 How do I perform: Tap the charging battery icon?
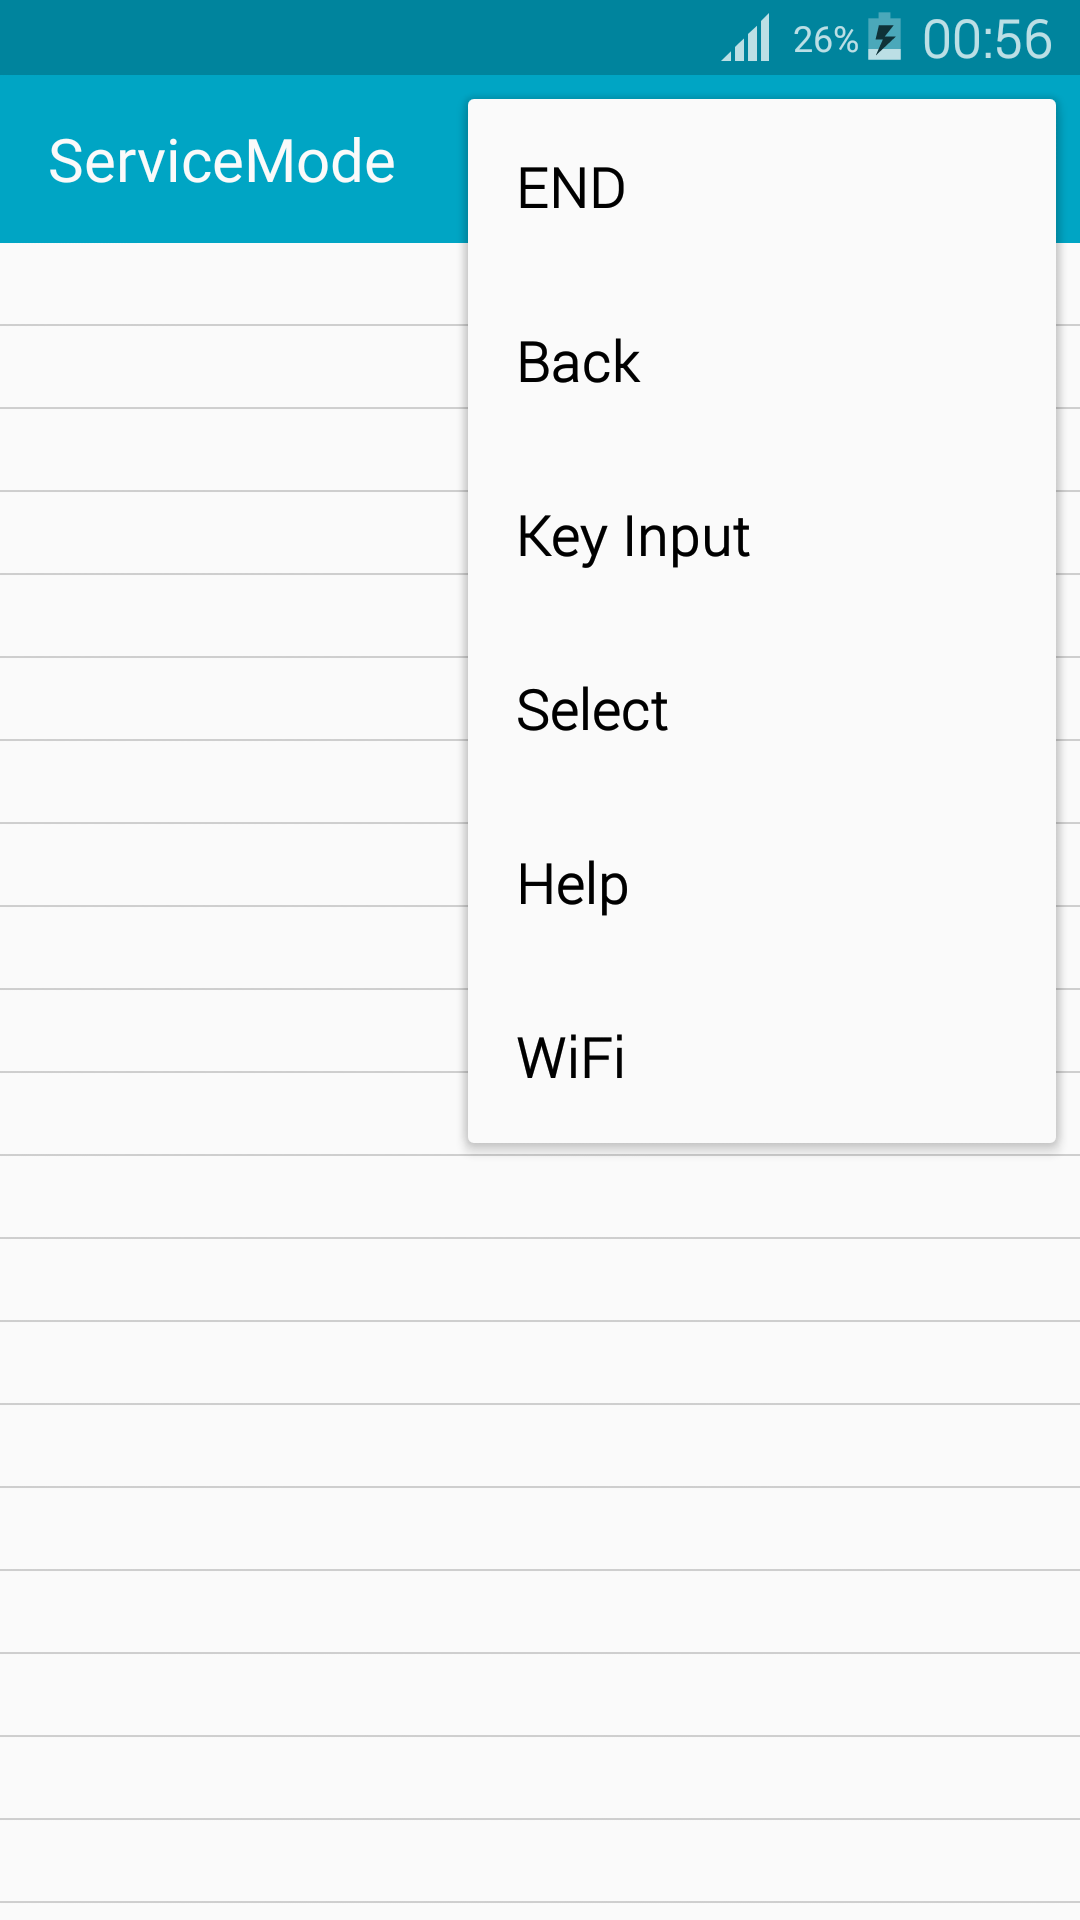[x=884, y=37]
